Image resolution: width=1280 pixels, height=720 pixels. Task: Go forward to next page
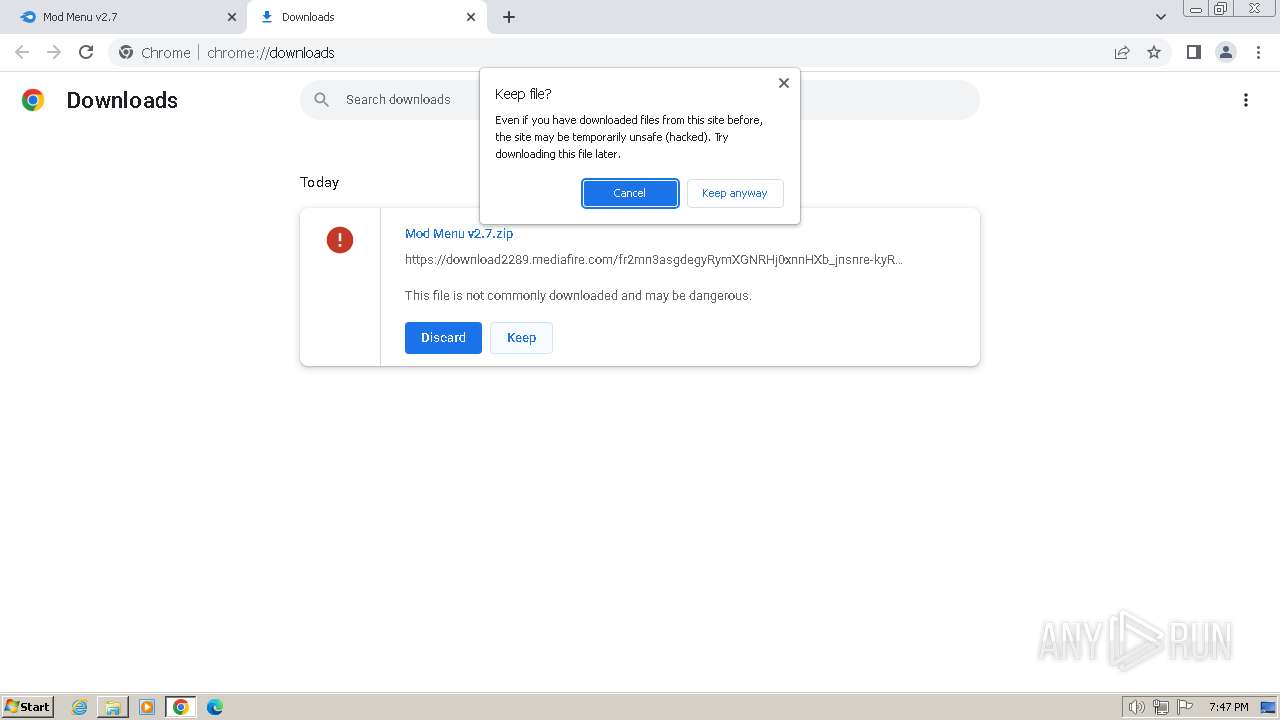pos(54,52)
